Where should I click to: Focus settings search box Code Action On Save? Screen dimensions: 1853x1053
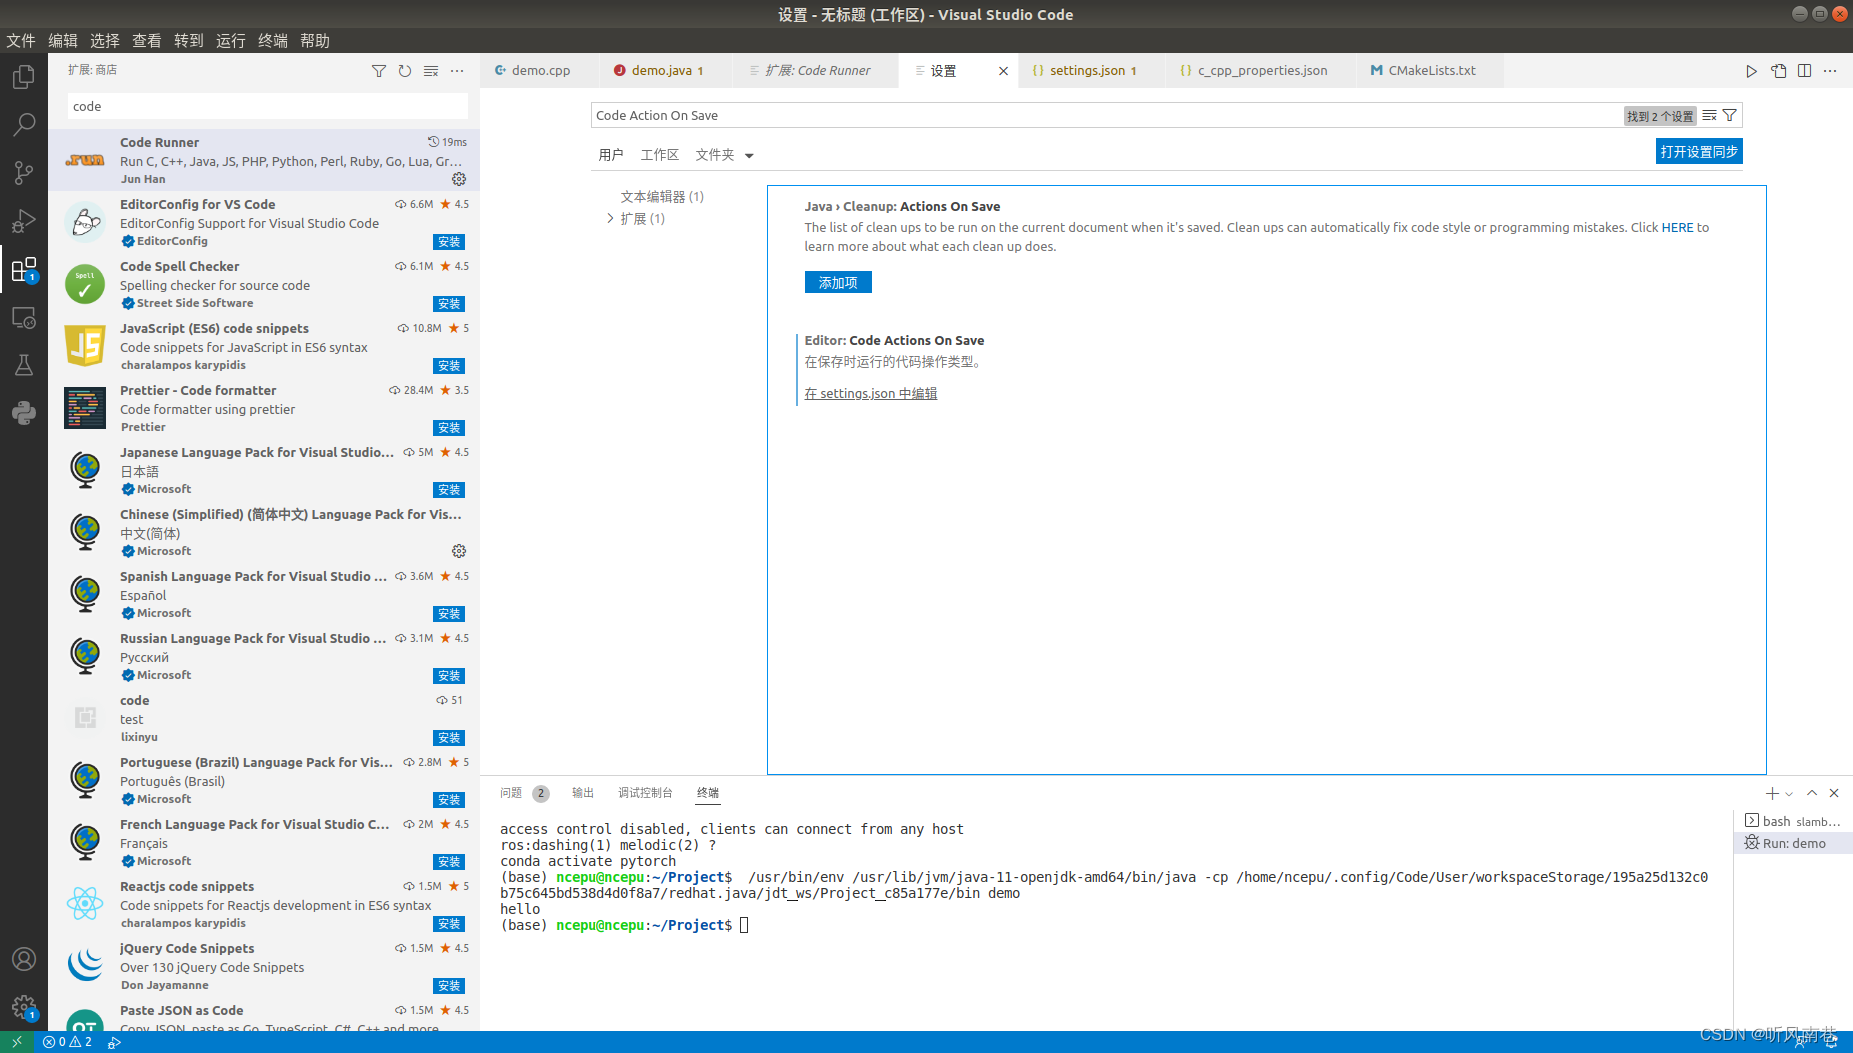coord(1105,115)
